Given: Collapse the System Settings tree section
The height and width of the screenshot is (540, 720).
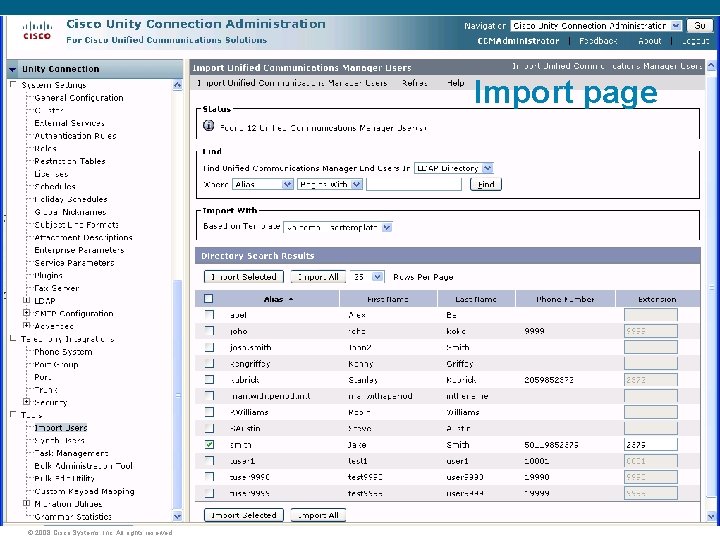Looking at the screenshot, I should pyautogui.click(x=13, y=84).
